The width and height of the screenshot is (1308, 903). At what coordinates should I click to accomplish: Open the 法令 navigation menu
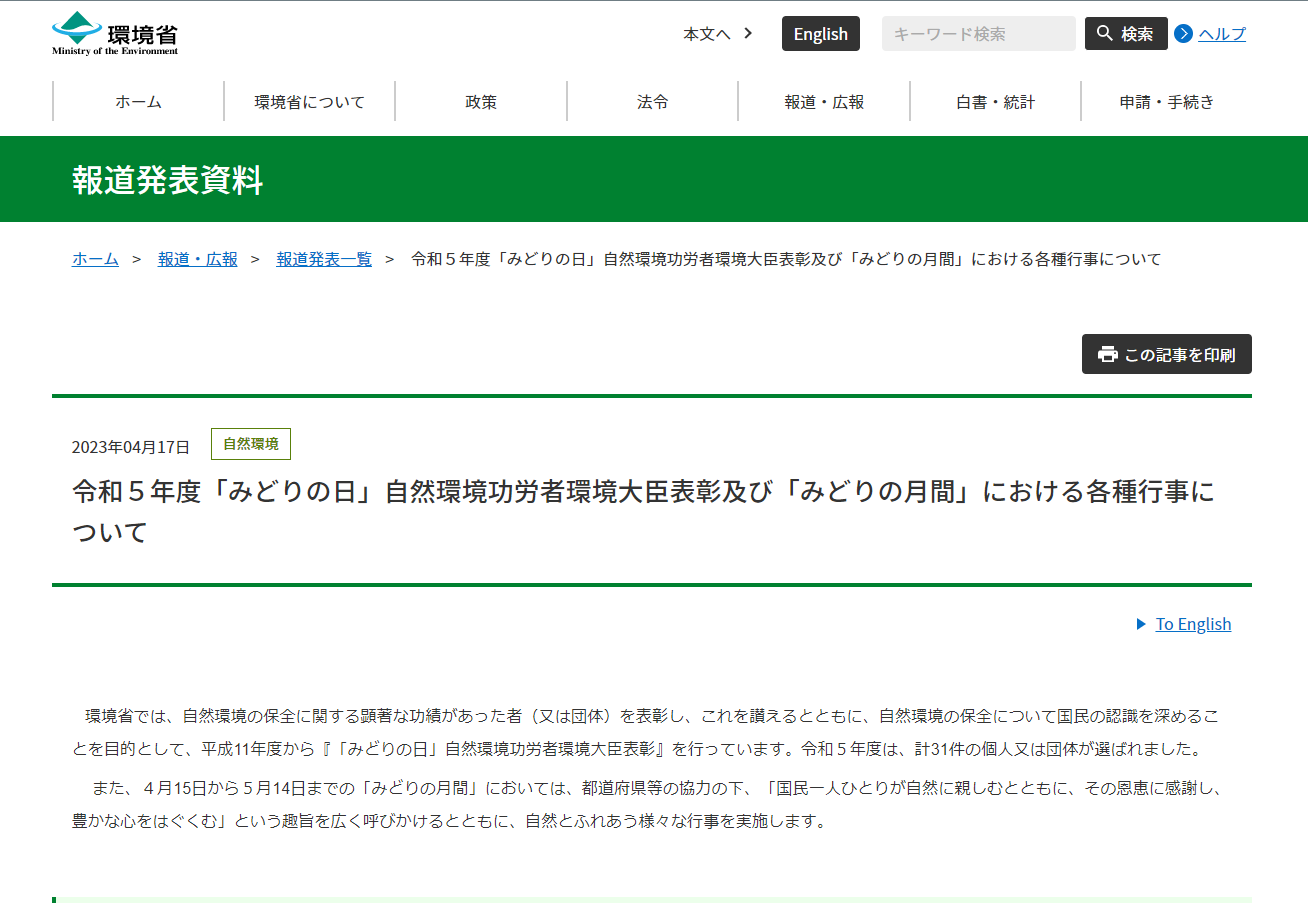point(652,101)
